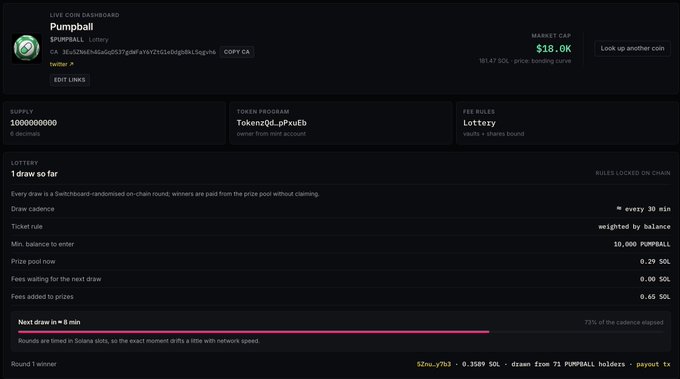Copy the contract address with COPY CA

[x=237, y=52]
